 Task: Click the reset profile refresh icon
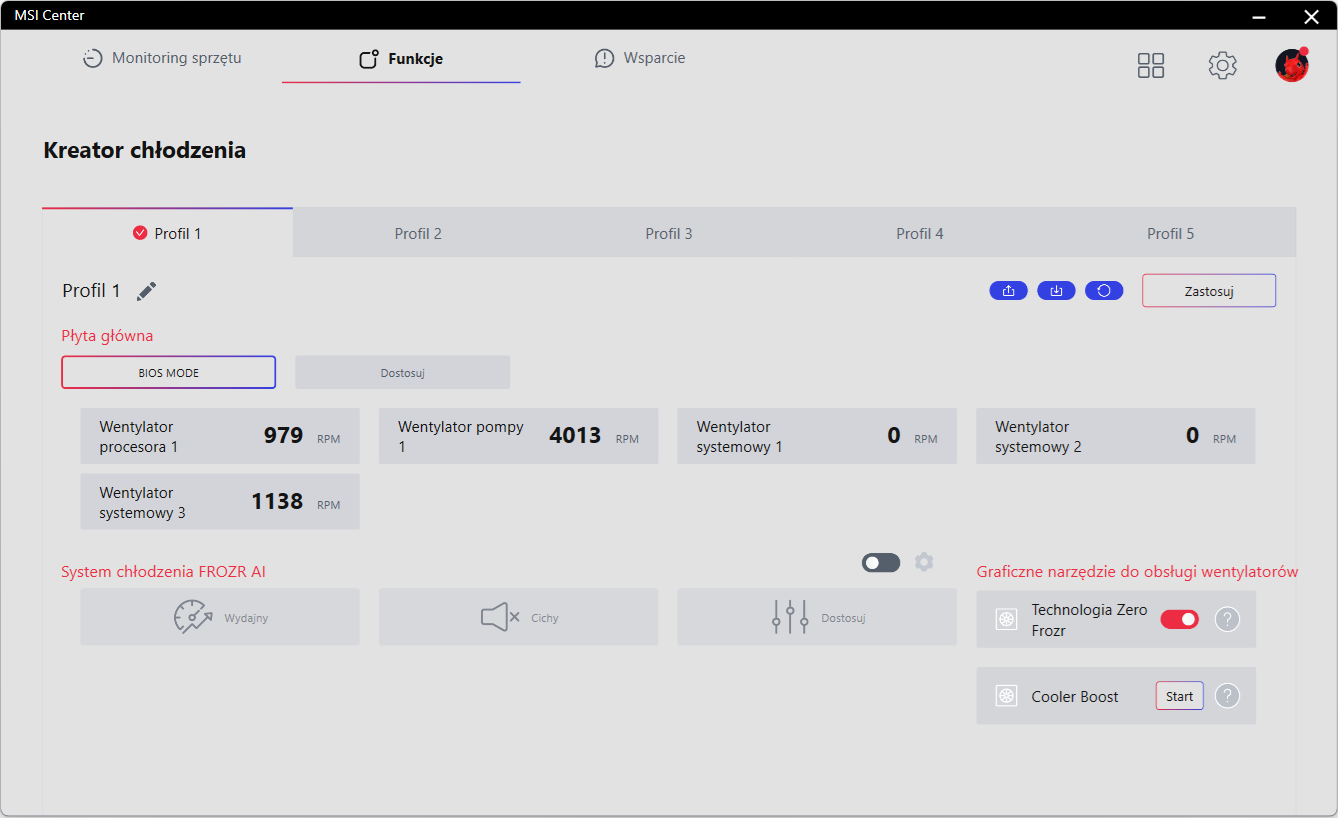click(x=1104, y=291)
